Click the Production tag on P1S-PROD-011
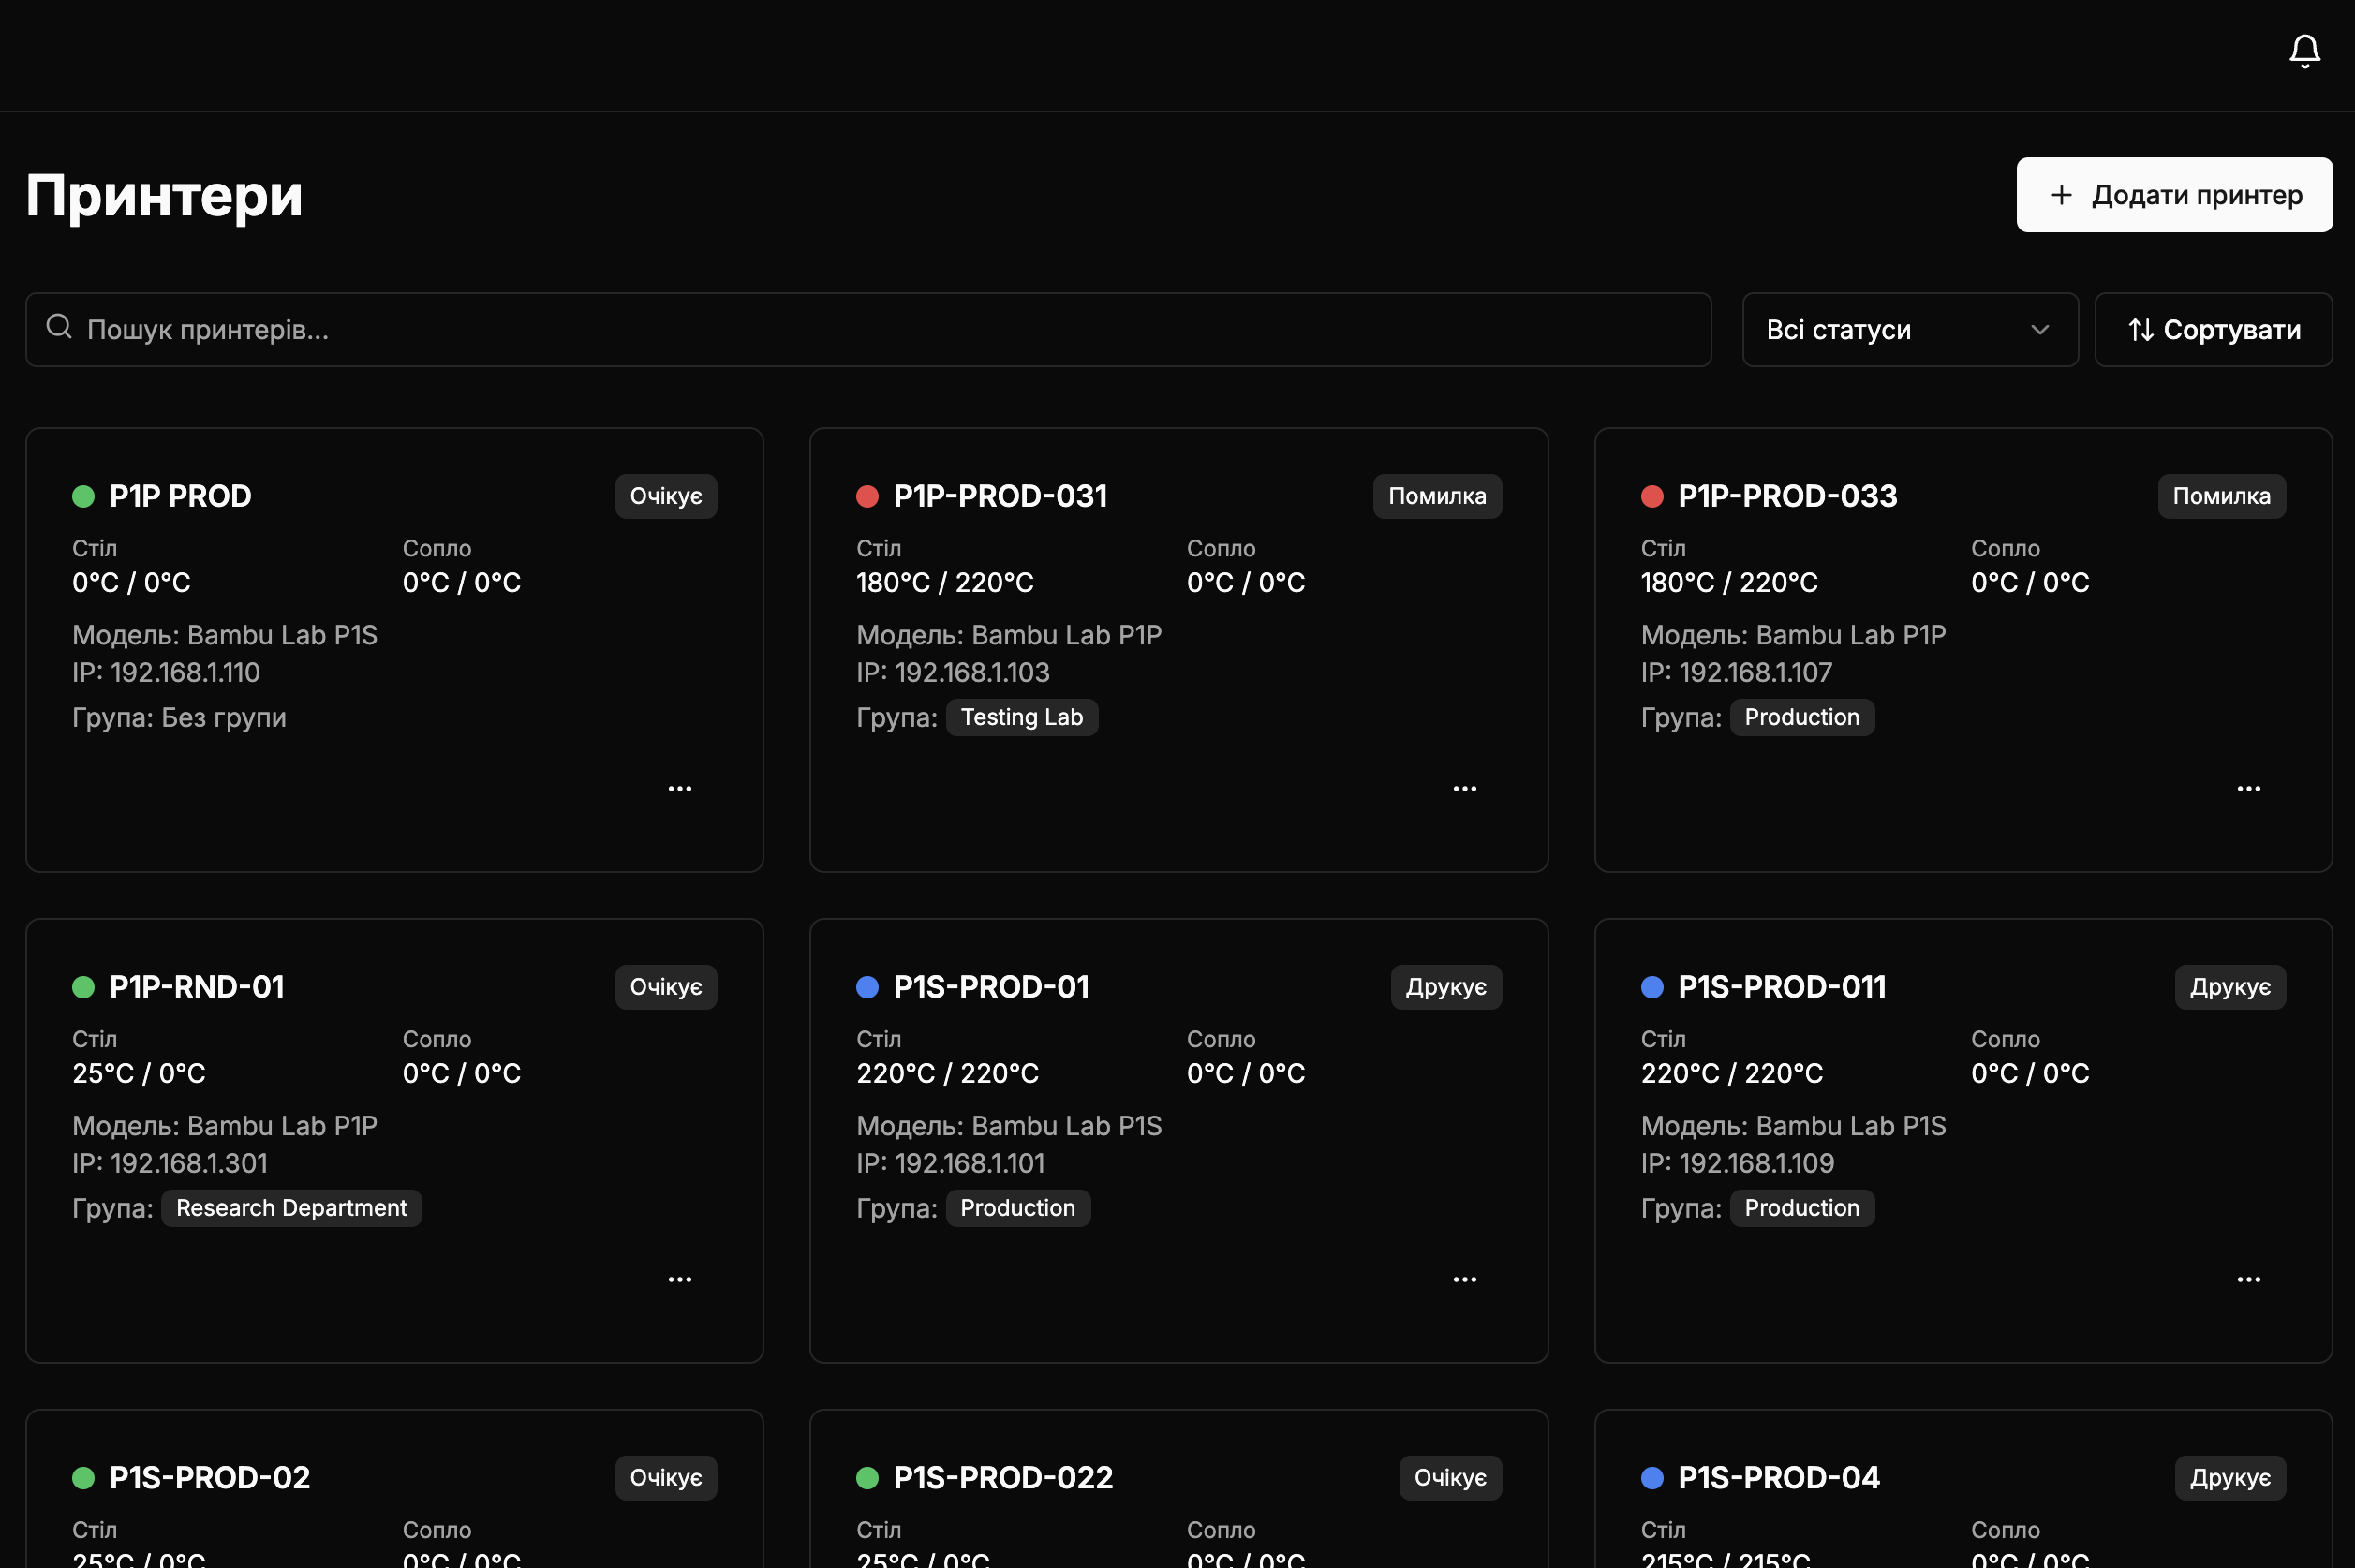This screenshot has height=1568, width=2355. [x=1801, y=1208]
